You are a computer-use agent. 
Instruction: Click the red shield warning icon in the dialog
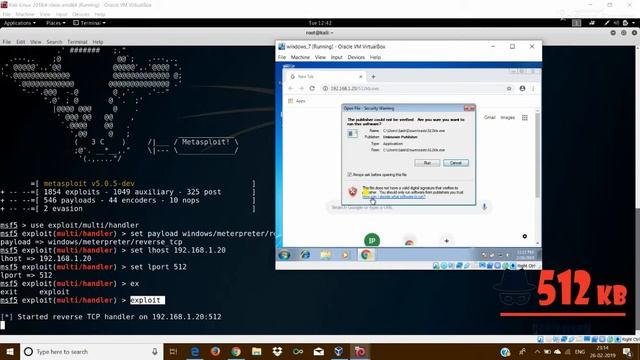click(x=353, y=191)
